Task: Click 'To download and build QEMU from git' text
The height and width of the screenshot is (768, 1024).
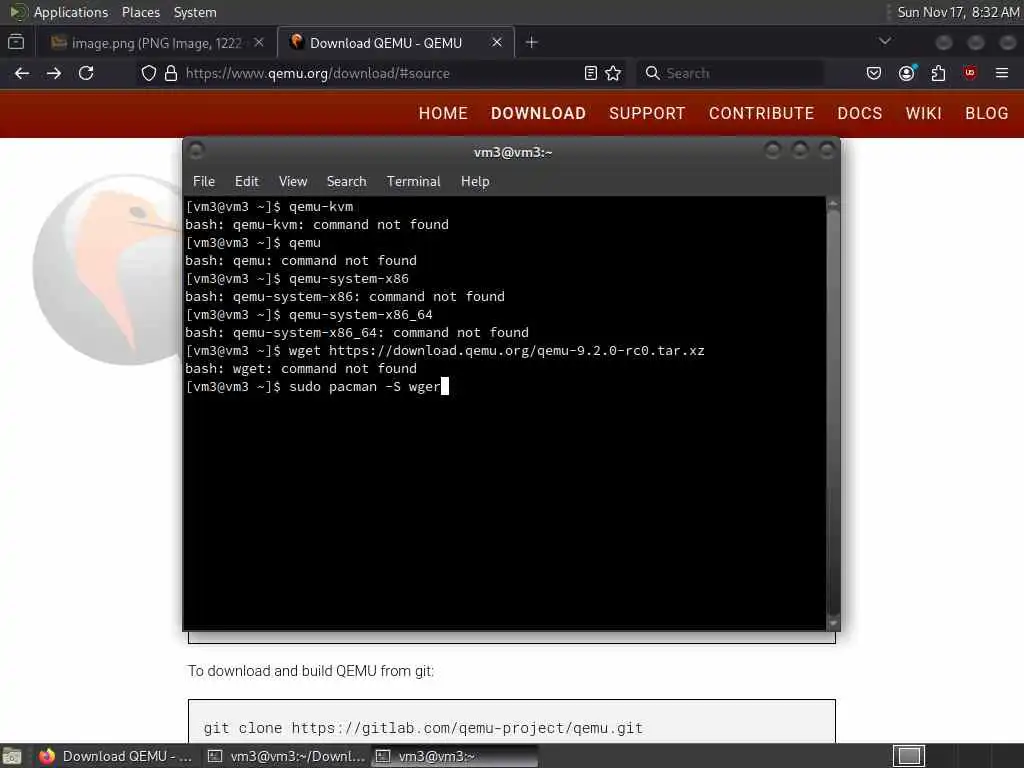Action: (x=311, y=671)
